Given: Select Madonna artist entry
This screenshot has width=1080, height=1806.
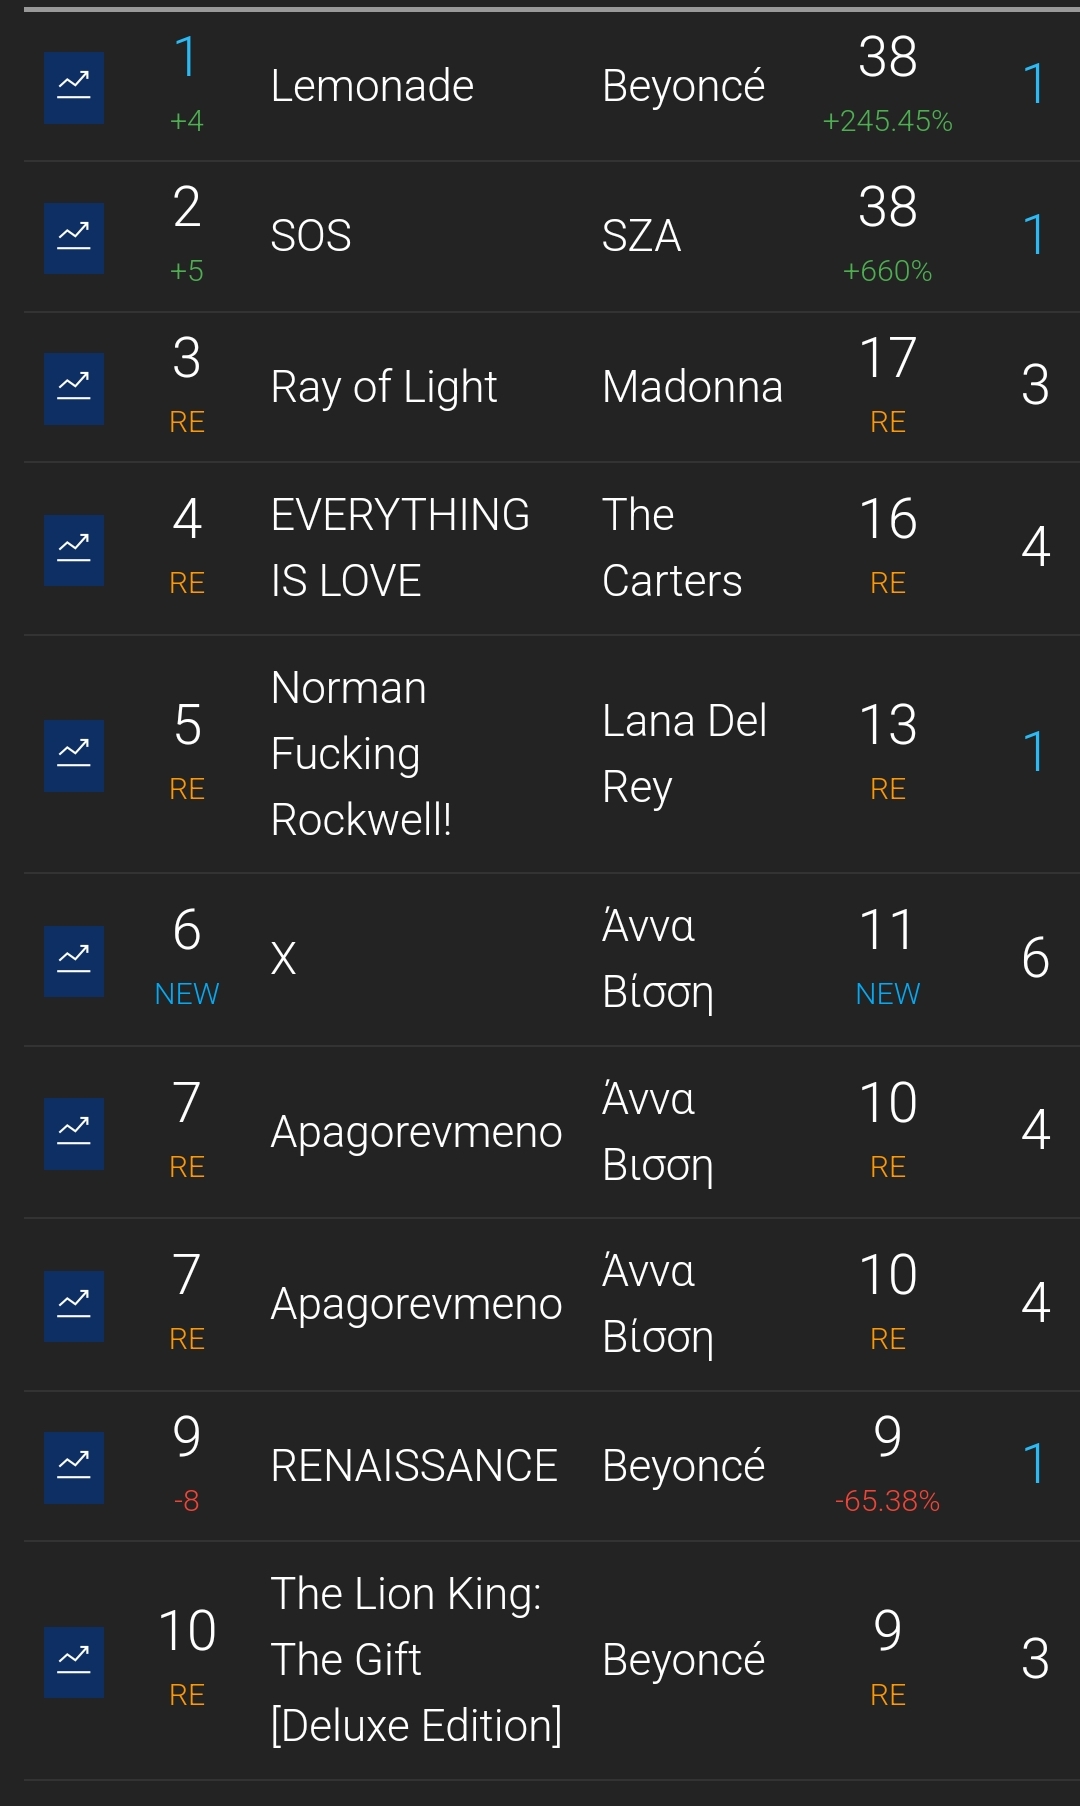Looking at the screenshot, I should [x=692, y=387].
